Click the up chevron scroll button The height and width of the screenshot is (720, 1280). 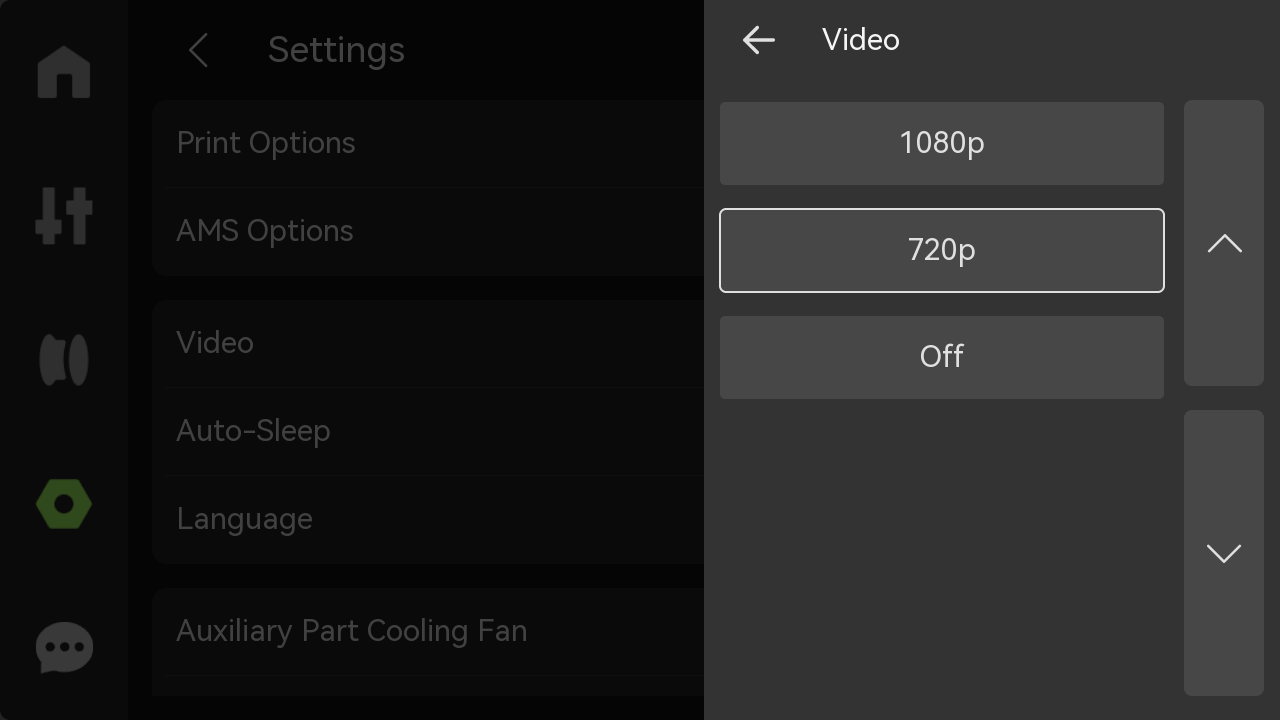click(x=1224, y=243)
